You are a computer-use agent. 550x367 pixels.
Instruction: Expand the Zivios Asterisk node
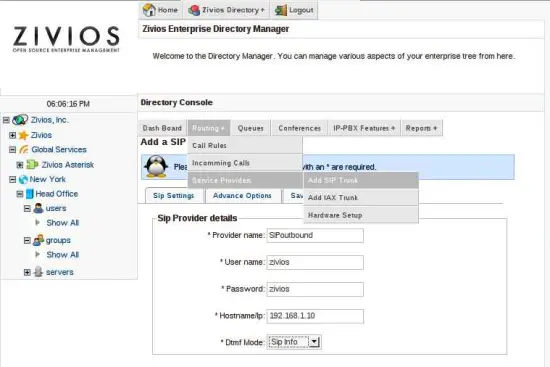[20, 165]
